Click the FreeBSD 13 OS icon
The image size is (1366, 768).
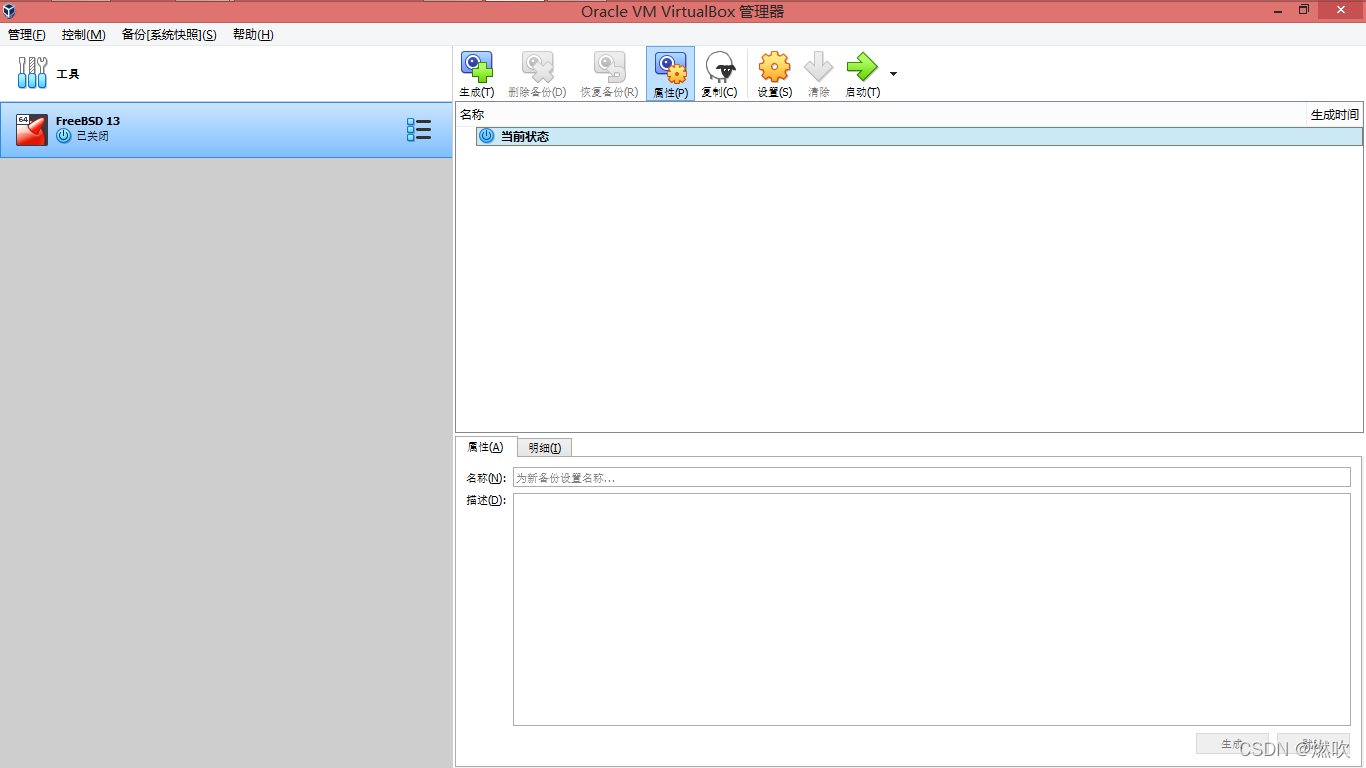32,130
